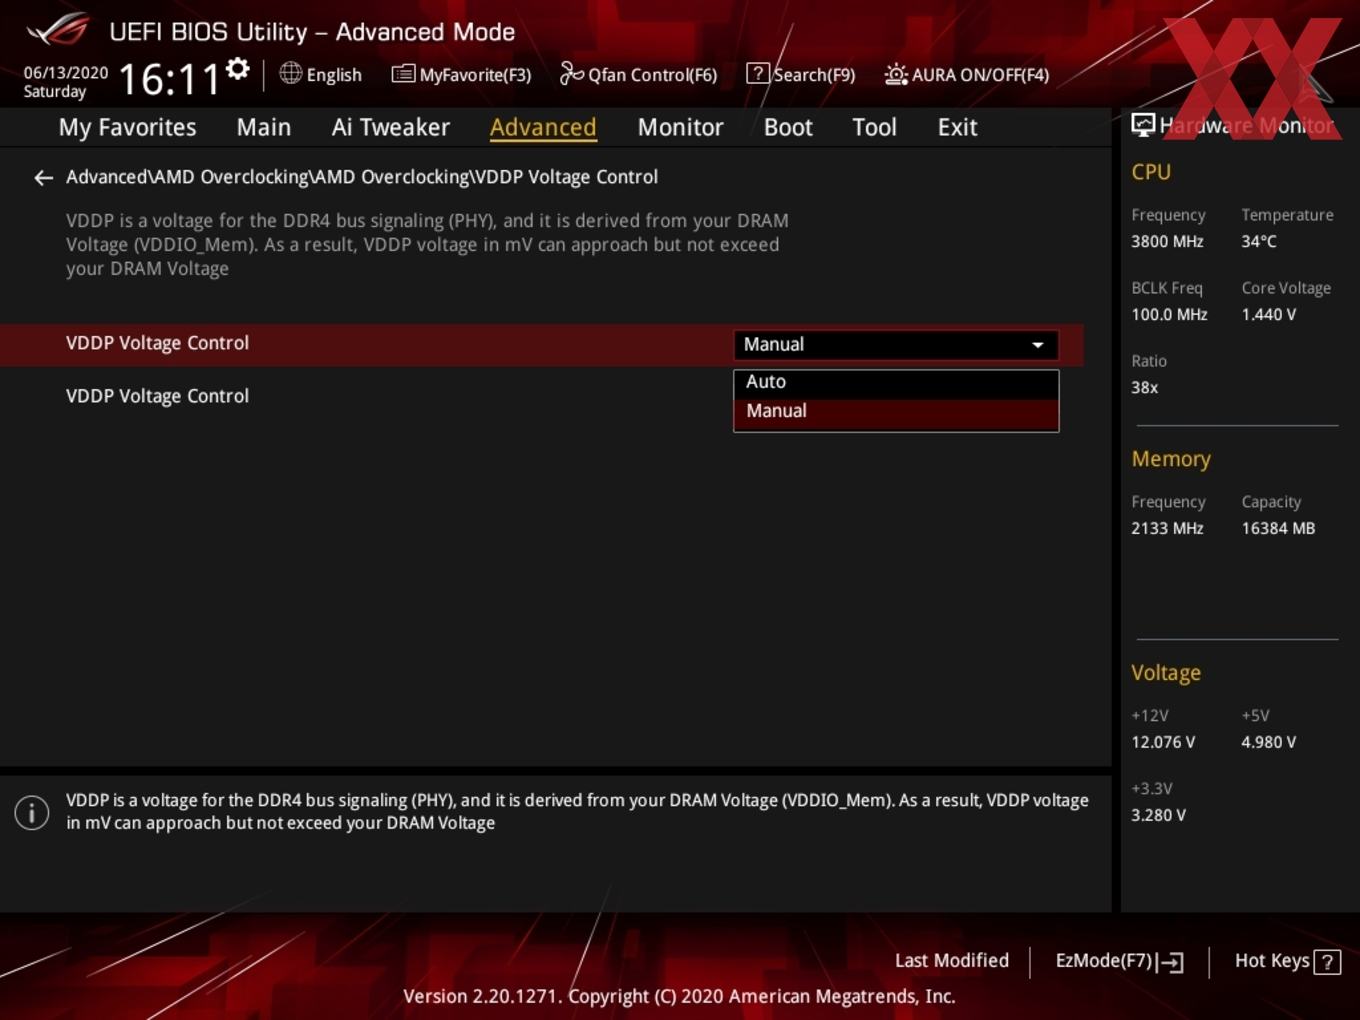This screenshot has width=1360, height=1020.
Task: Switch to the Ai Tweaker tab
Action: pyautogui.click(x=391, y=127)
